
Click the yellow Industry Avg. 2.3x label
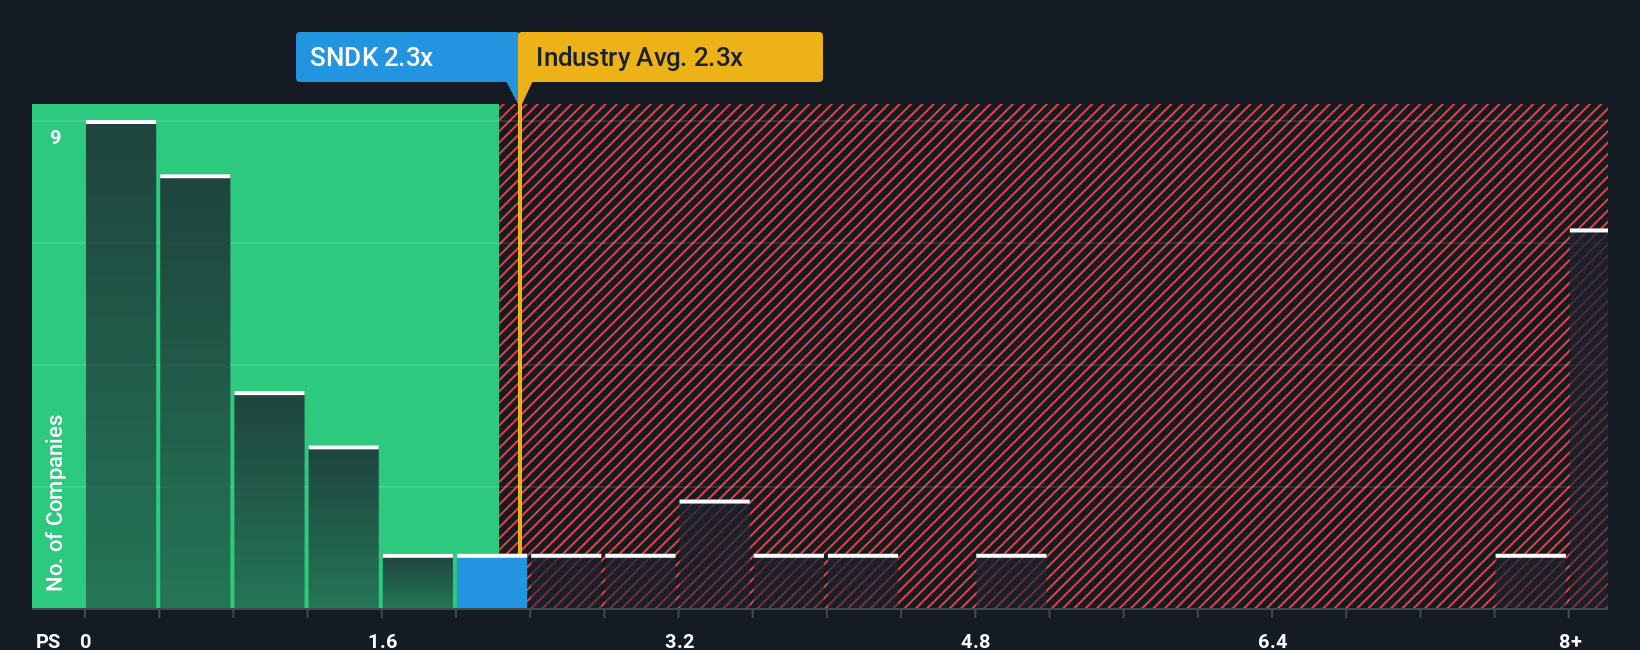click(670, 57)
